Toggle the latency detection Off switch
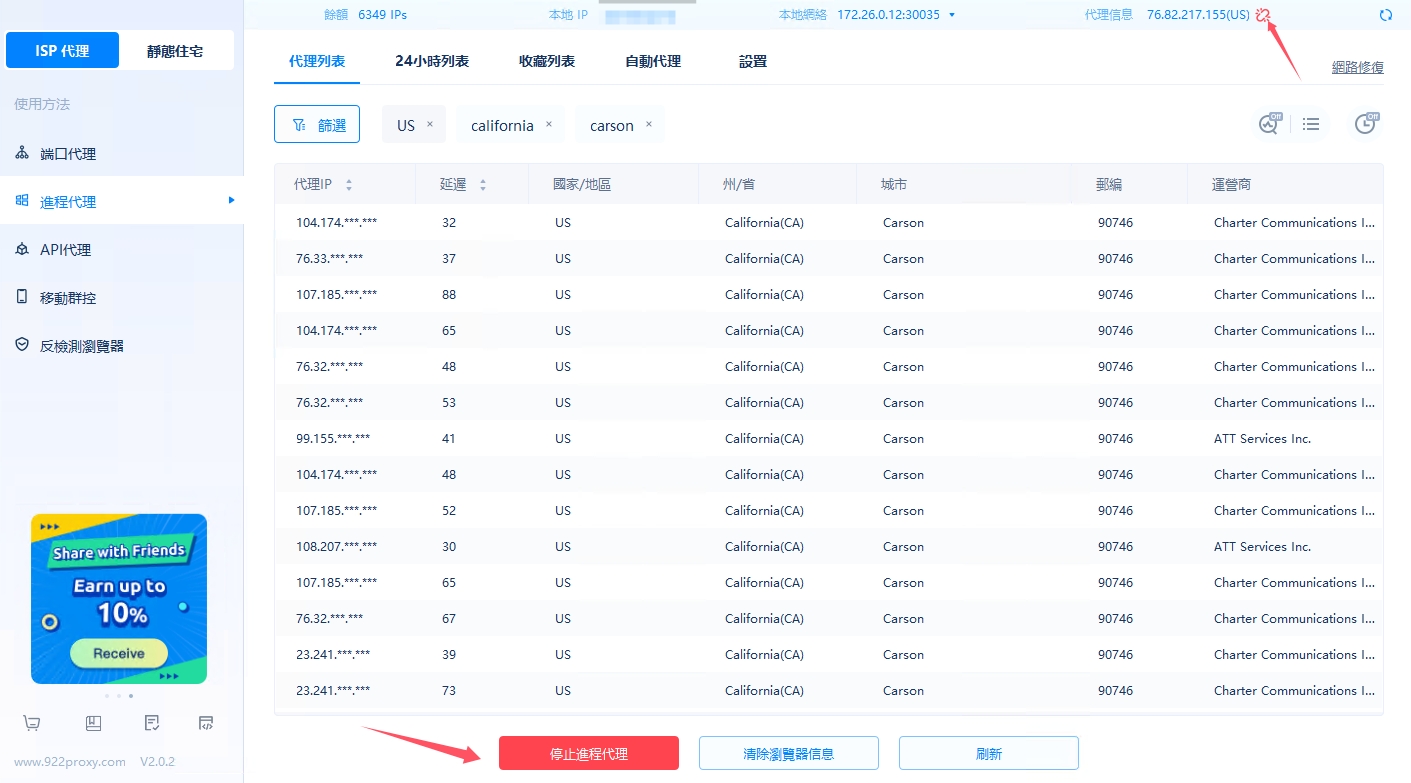This screenshot has width=1411, height=783. pyautogui.click(x=1269, y=124)
